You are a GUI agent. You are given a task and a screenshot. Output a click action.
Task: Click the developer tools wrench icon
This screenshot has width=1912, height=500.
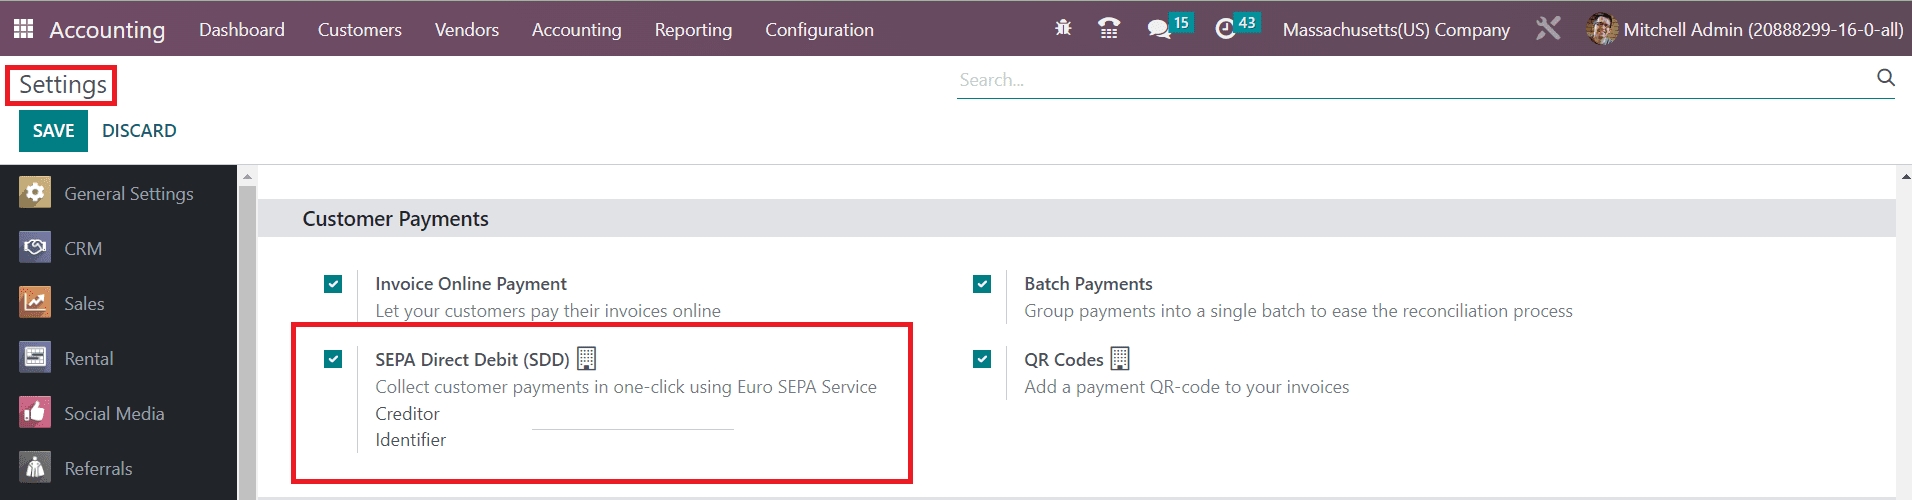pos(1548,29)
